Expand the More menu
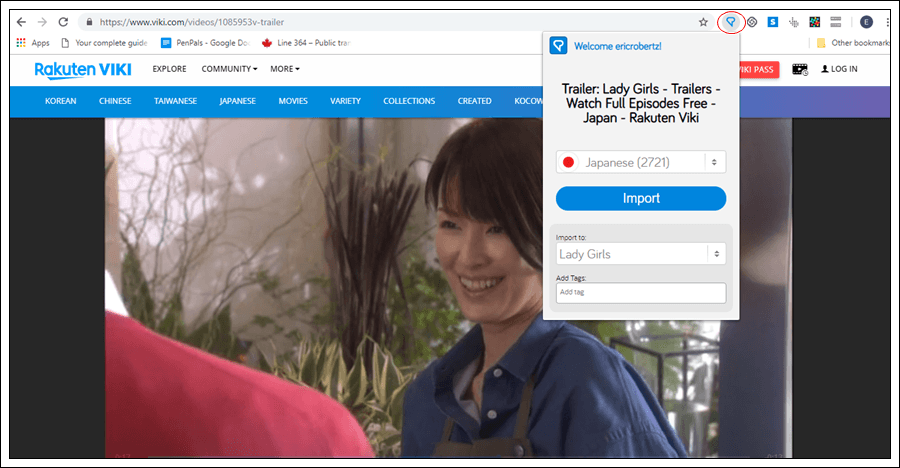The width and height of the screenshot is (900, 468). point(285,69)
